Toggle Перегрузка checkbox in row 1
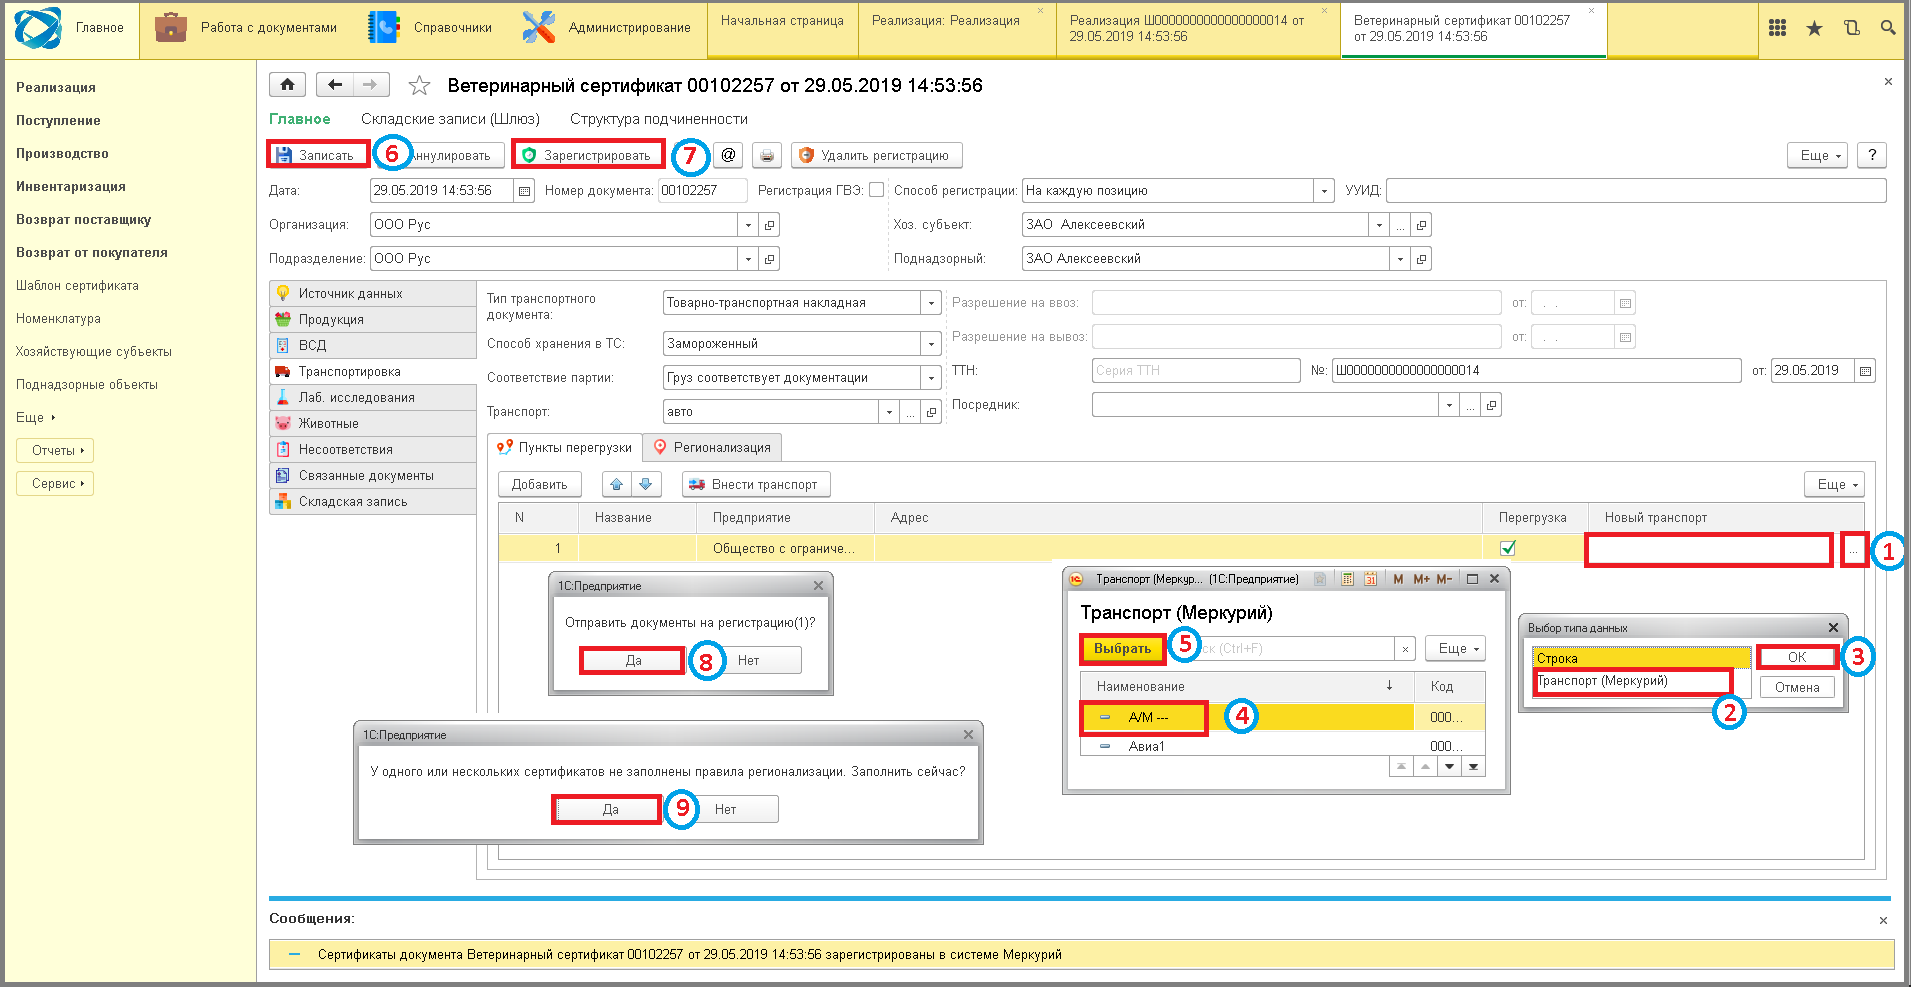Screen dimensions: 1911x987 1508,548
